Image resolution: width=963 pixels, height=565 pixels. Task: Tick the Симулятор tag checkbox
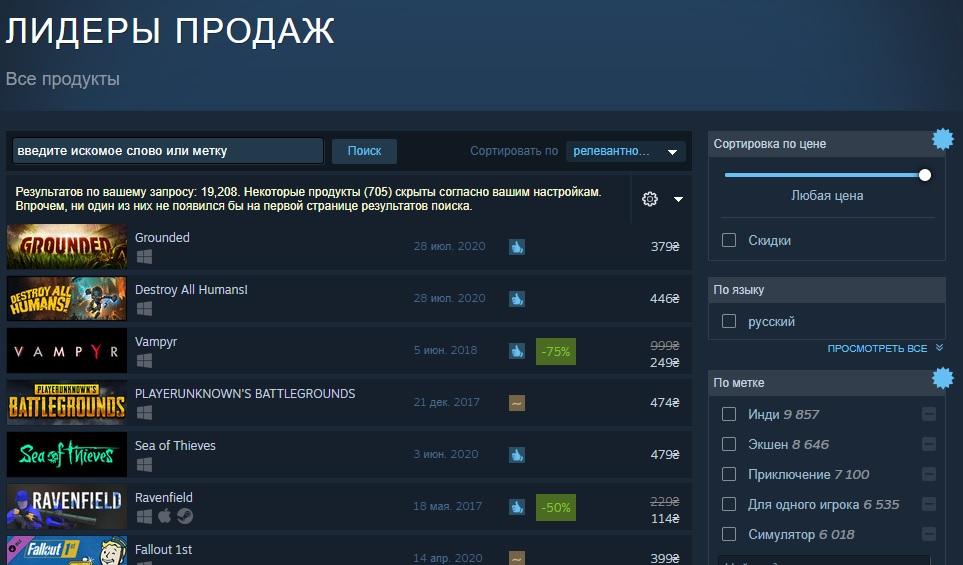729,535
